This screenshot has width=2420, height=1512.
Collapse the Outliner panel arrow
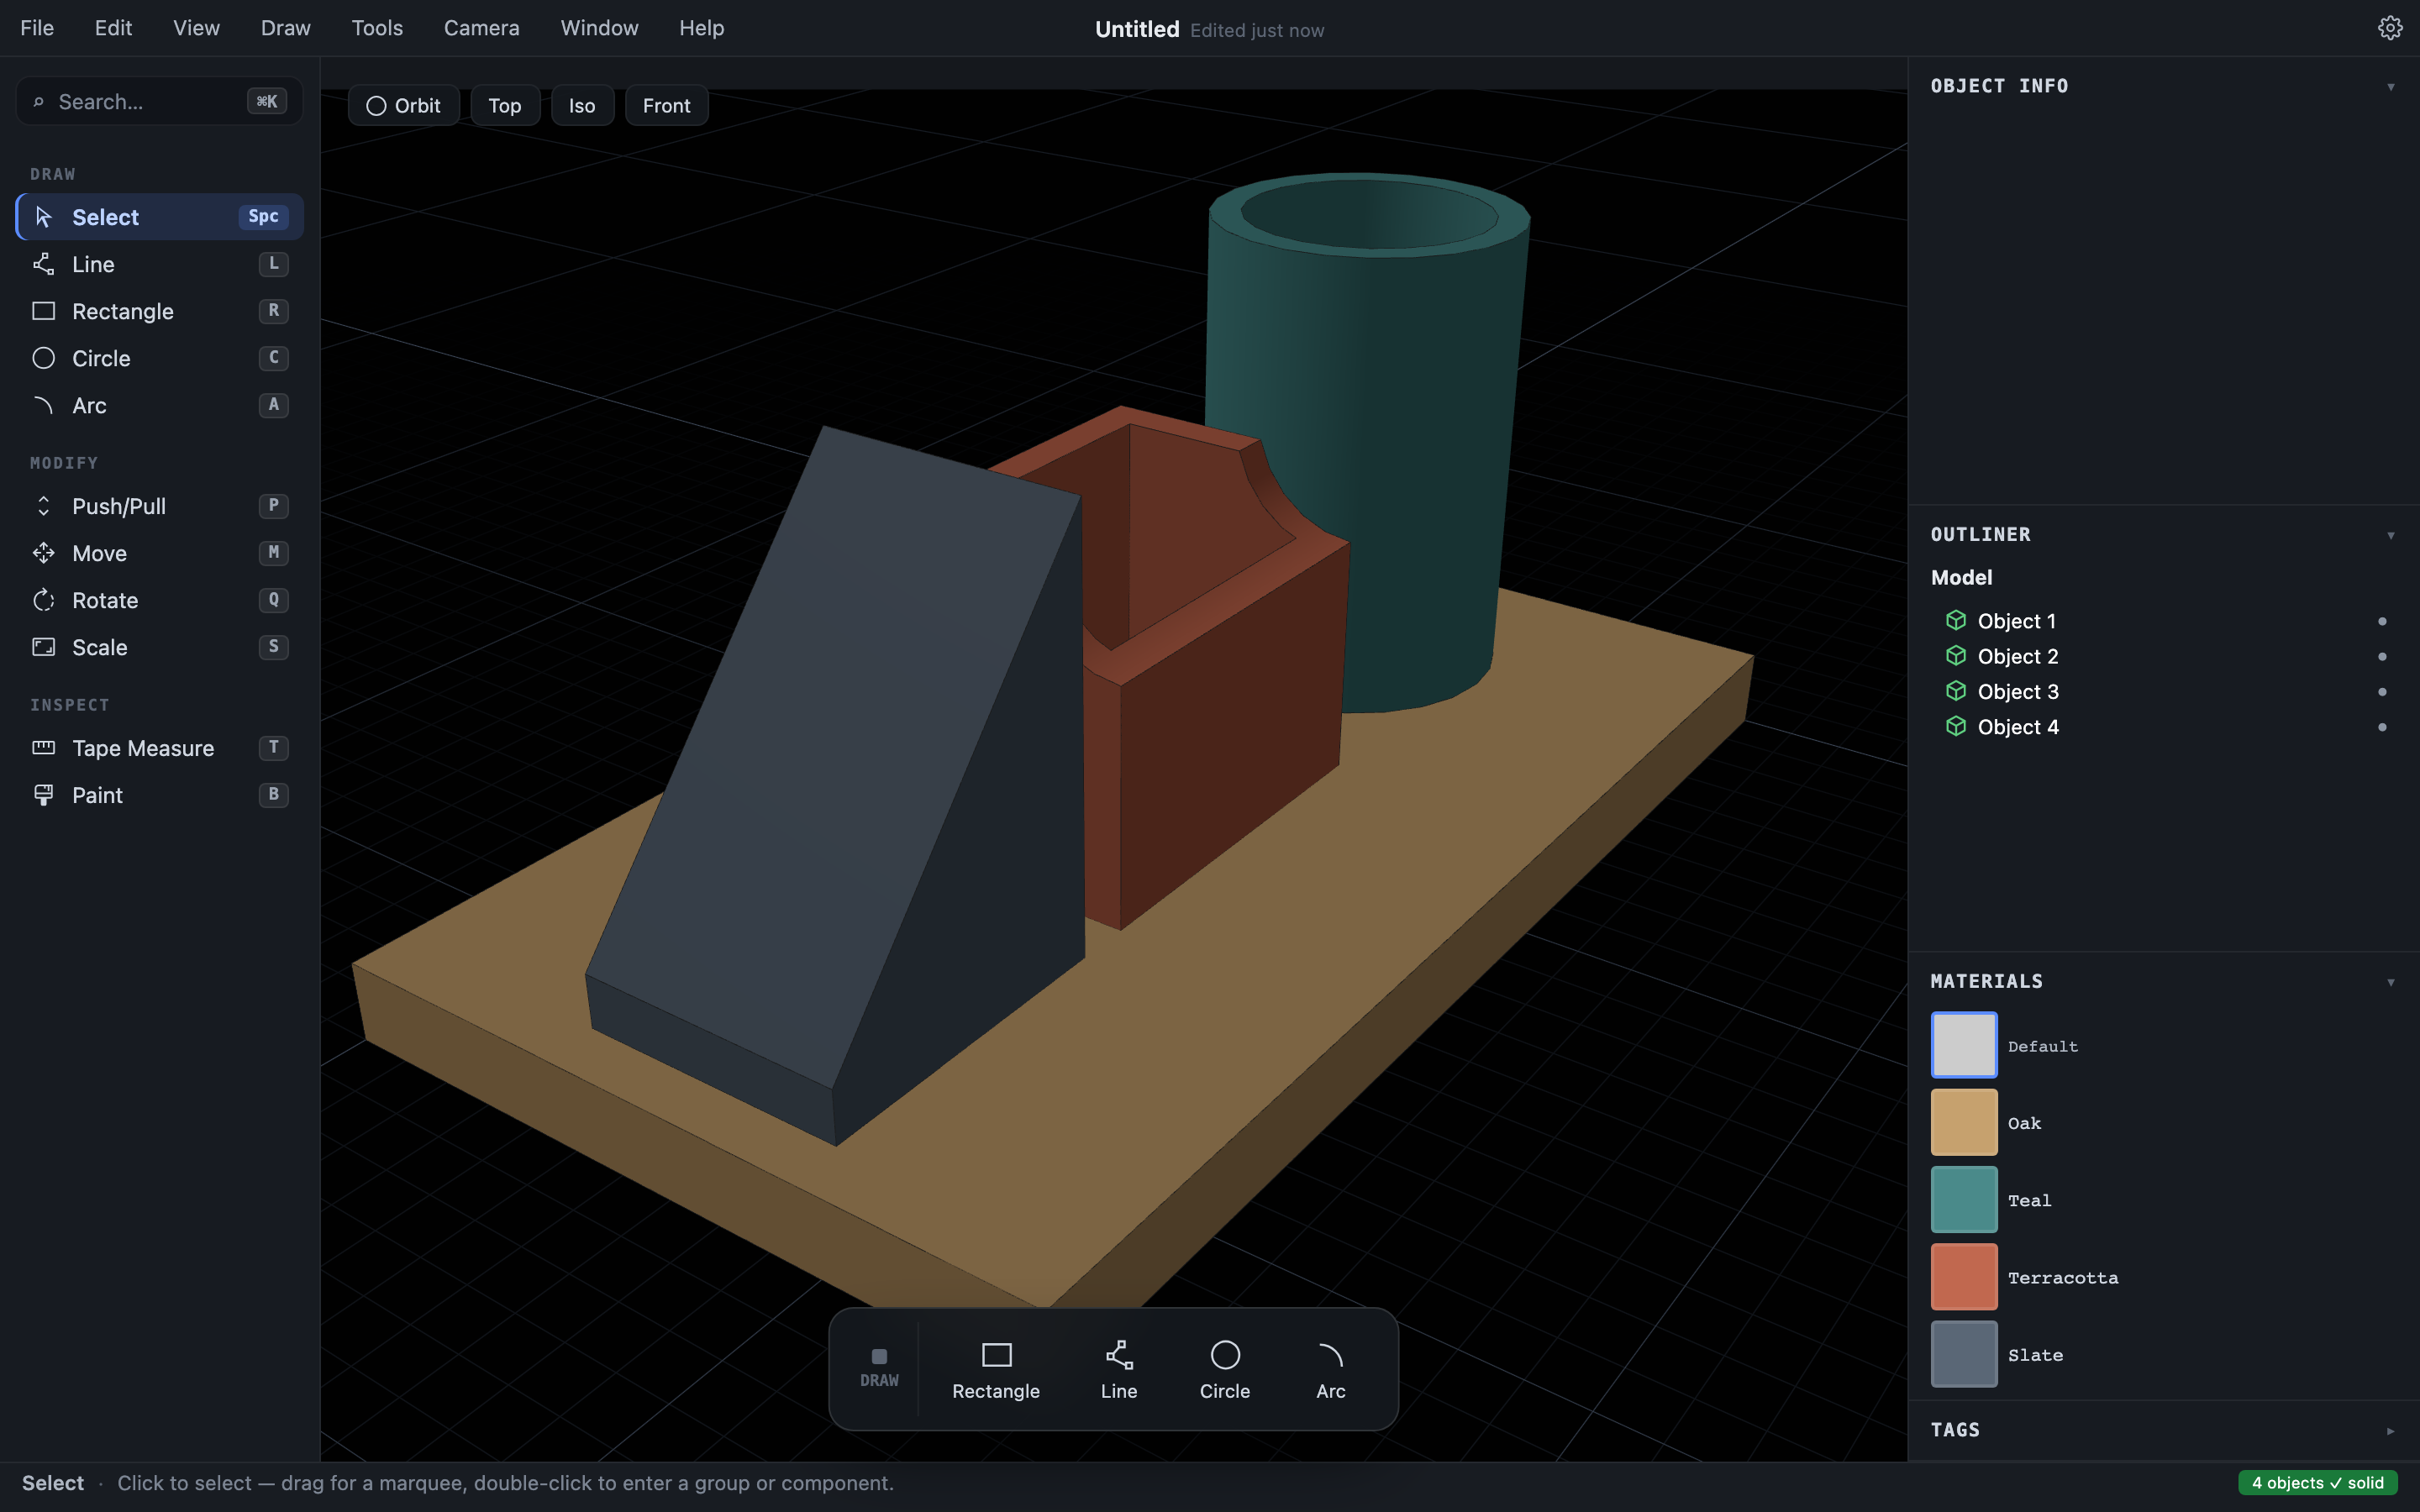(2390, 535)
